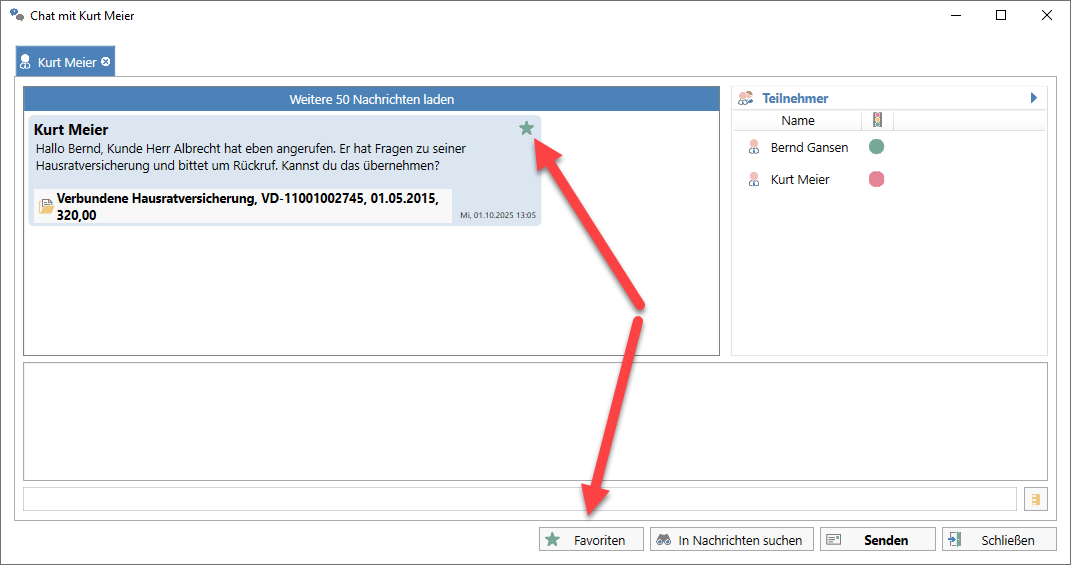Select participant Bernd Gansen

click(809, 147)
